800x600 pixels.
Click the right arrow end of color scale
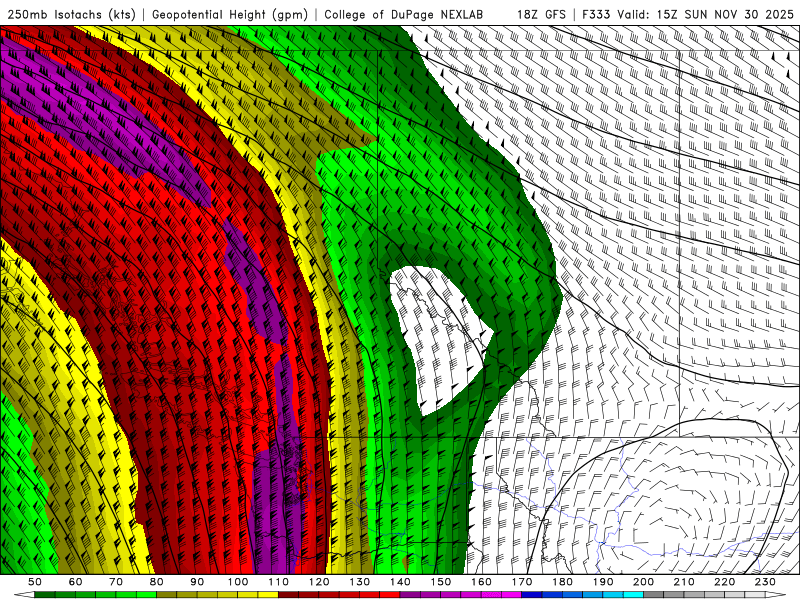point(776,595)
